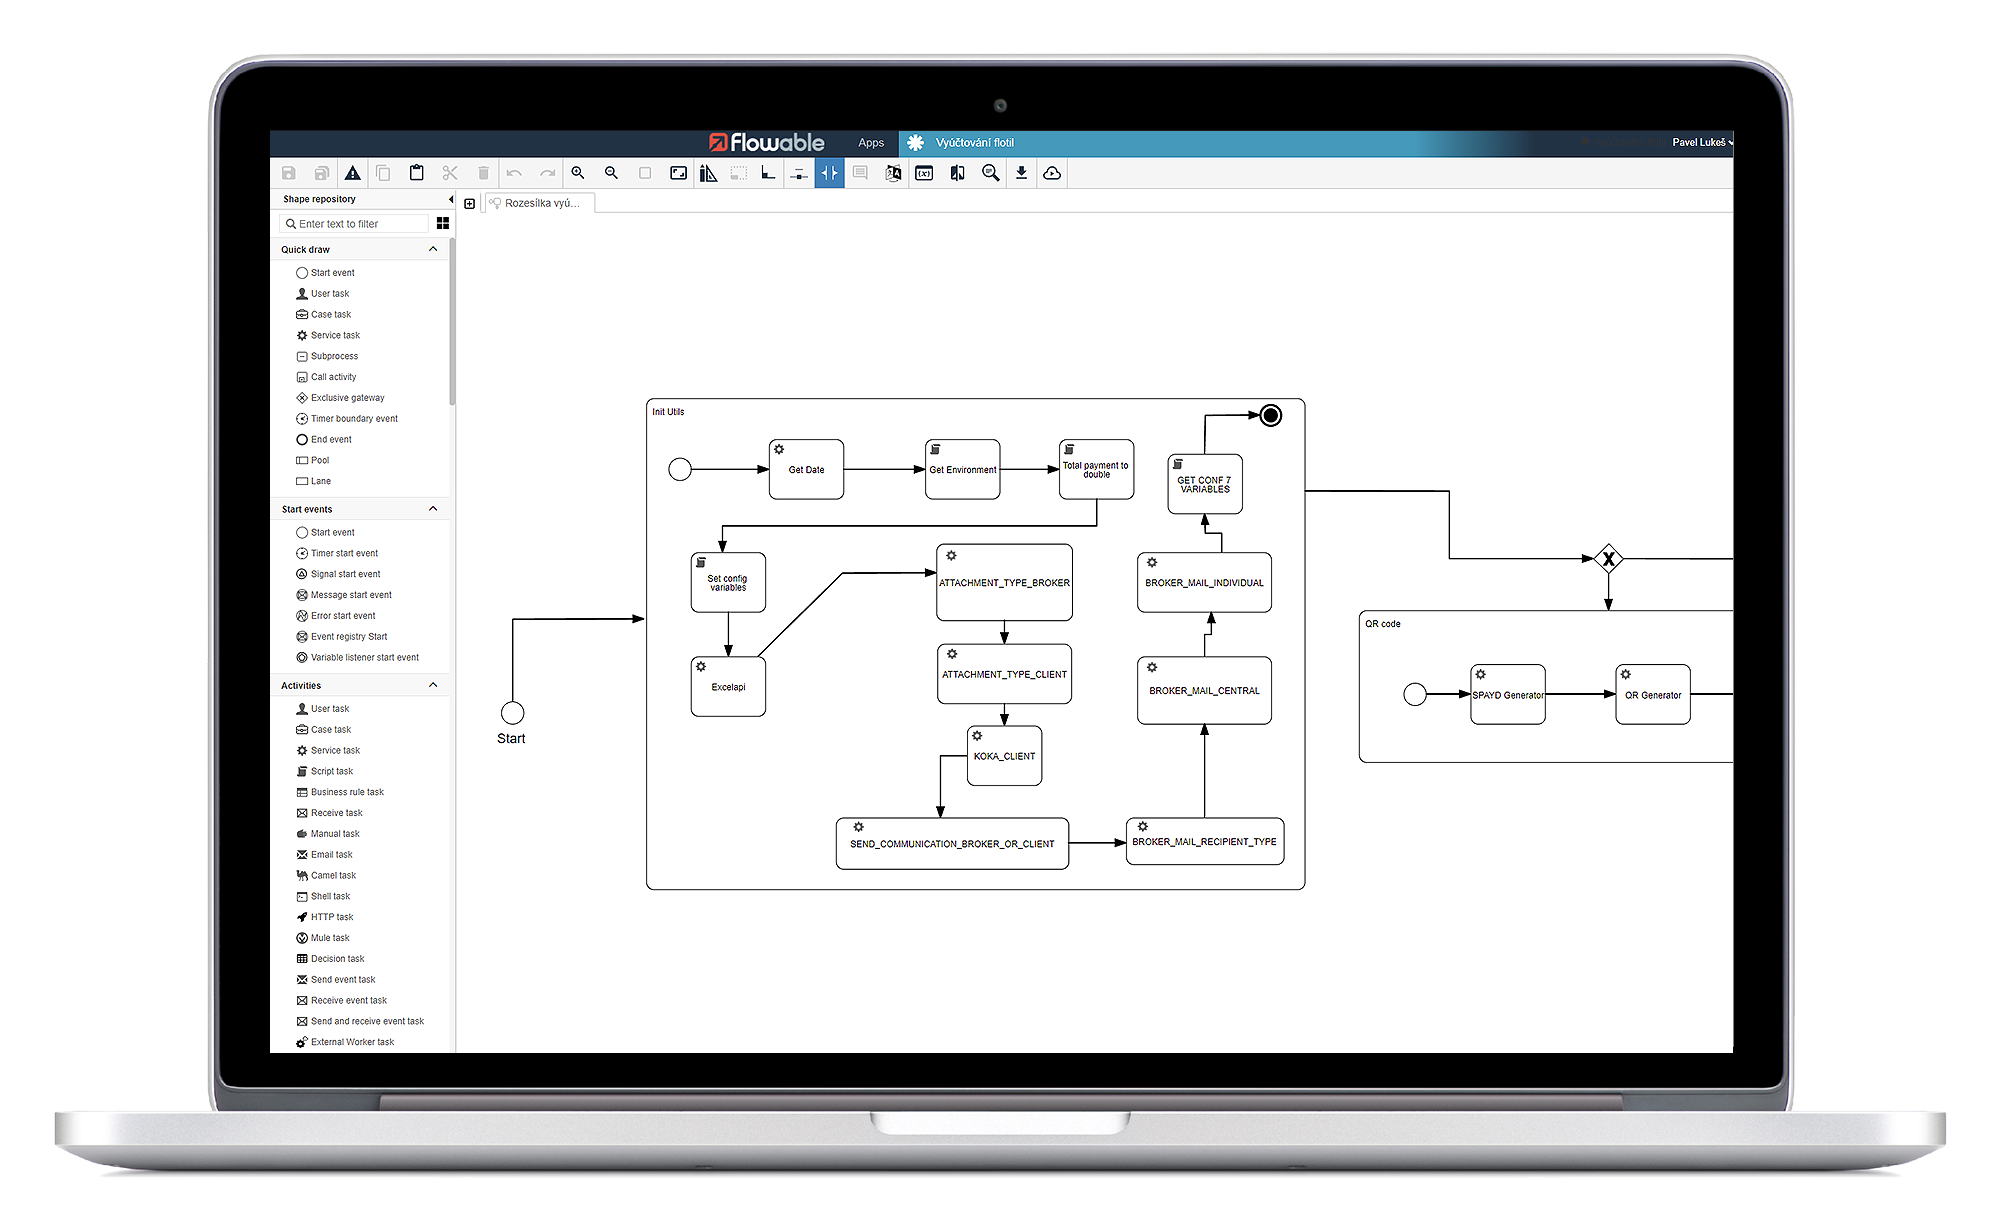Select Error start event shape
Viewport: 2000px width, 1227px height.
(336, 617)
